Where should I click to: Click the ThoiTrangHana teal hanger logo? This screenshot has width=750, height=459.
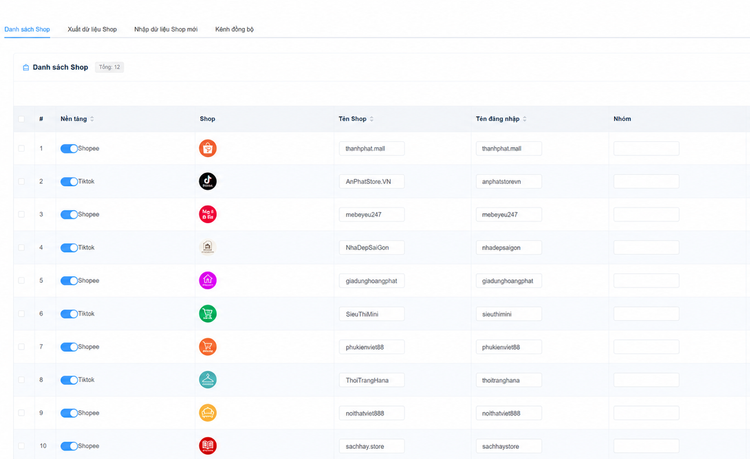coord(208,380)
